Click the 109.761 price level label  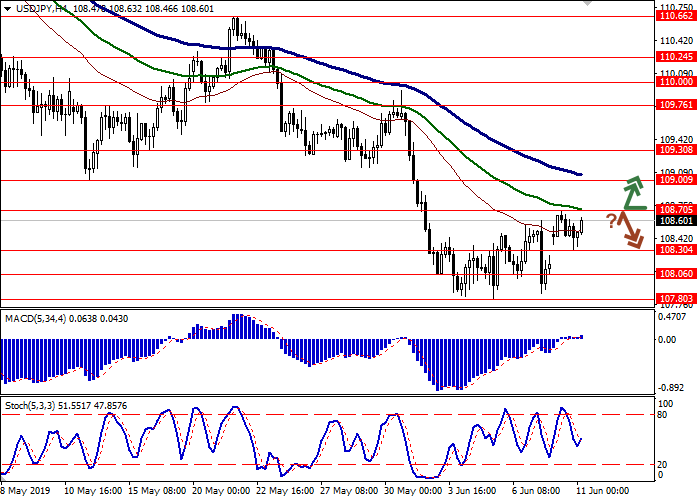click(676, 104)
